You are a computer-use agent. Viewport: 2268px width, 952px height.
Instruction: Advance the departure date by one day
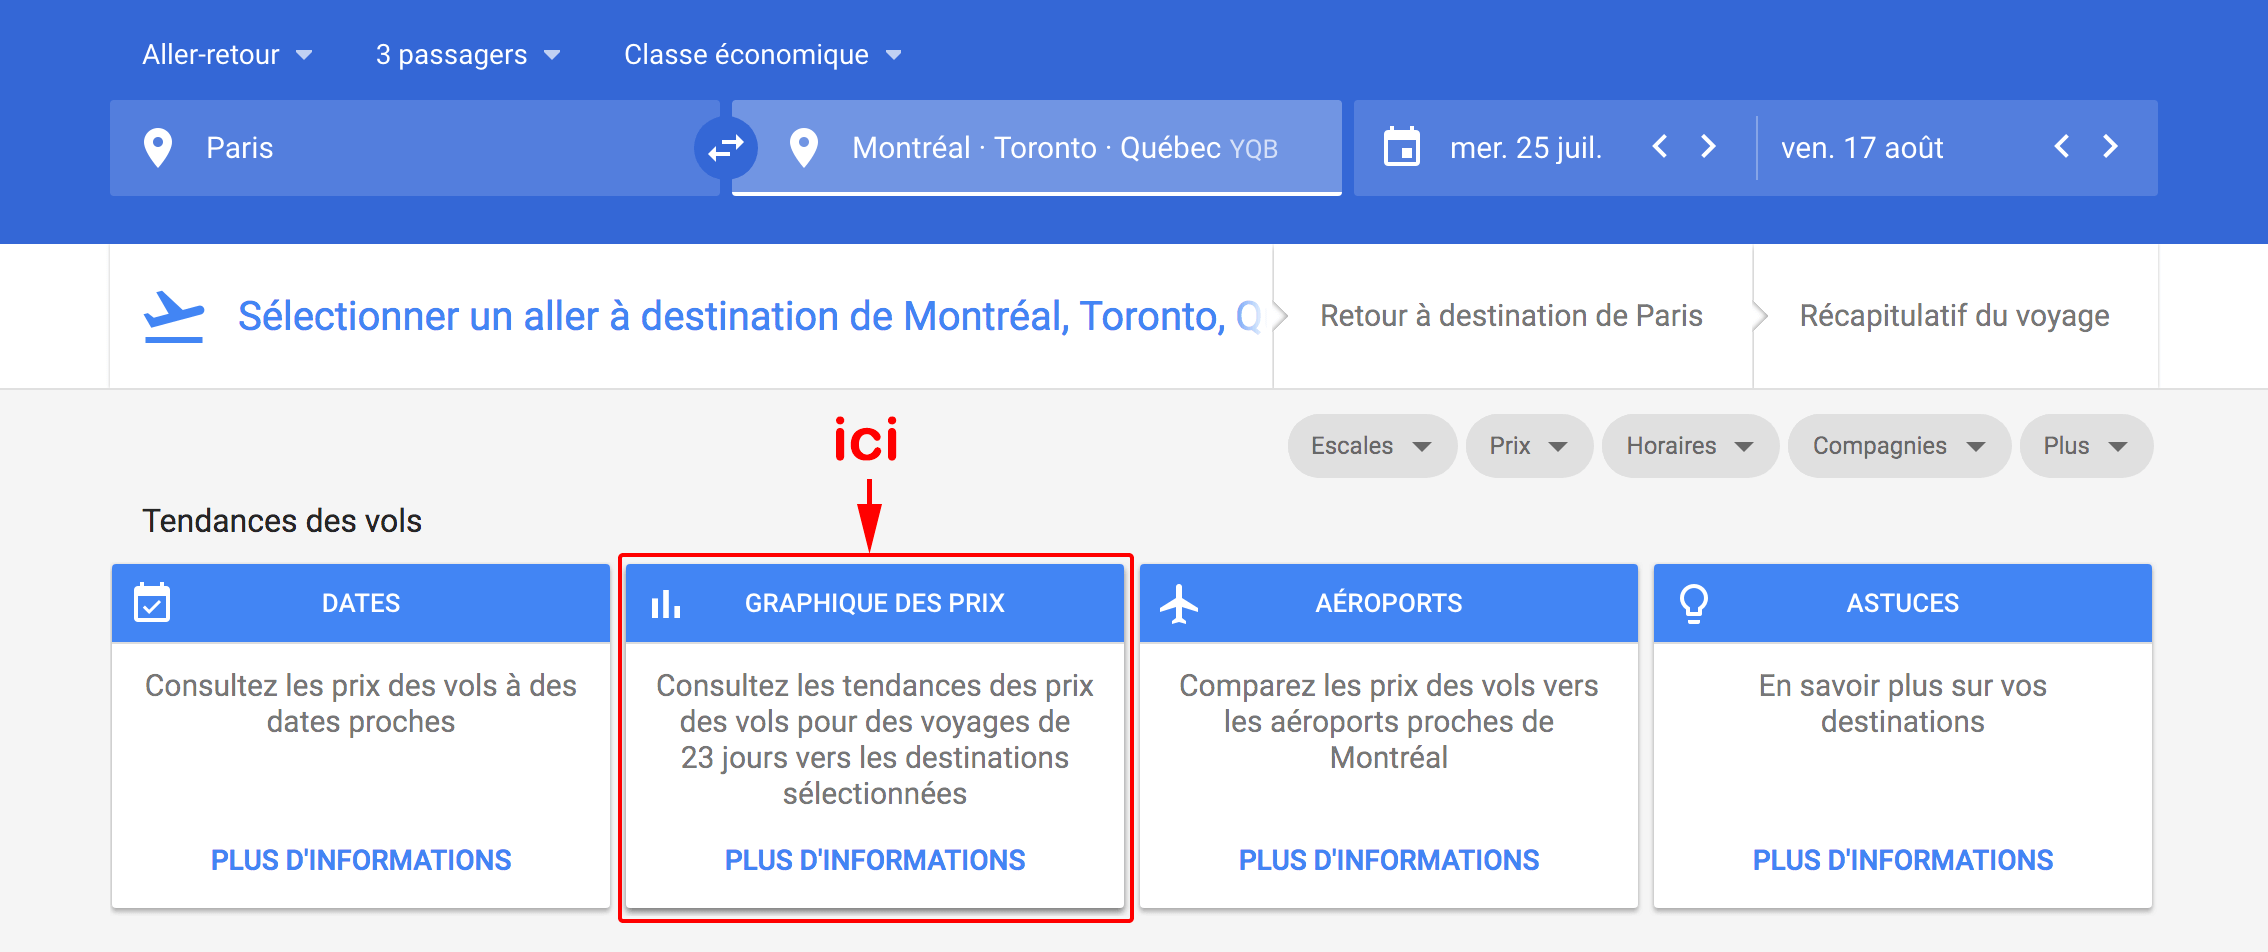click(1708, 147)
